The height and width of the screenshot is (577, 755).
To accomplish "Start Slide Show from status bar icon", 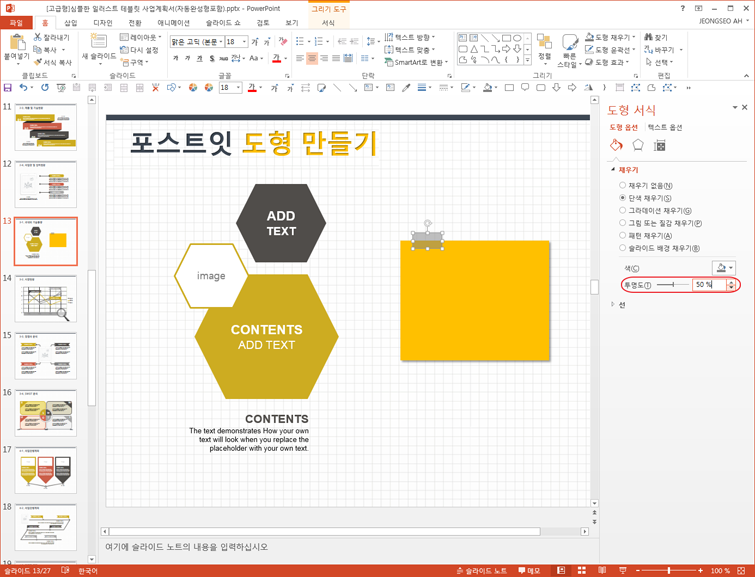I will click(622, 570).
